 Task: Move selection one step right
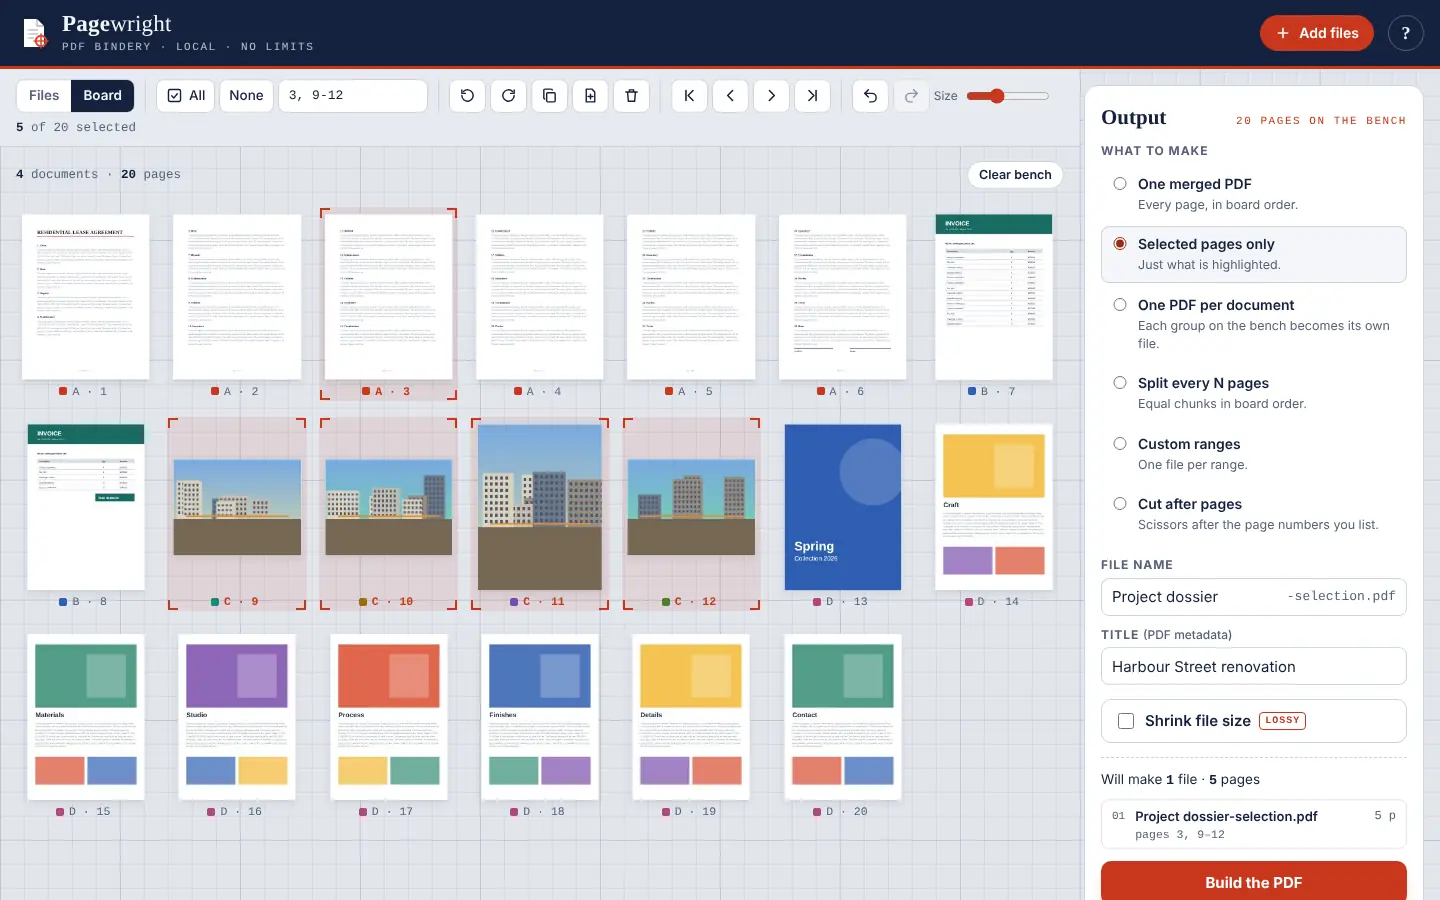[771, 96]
